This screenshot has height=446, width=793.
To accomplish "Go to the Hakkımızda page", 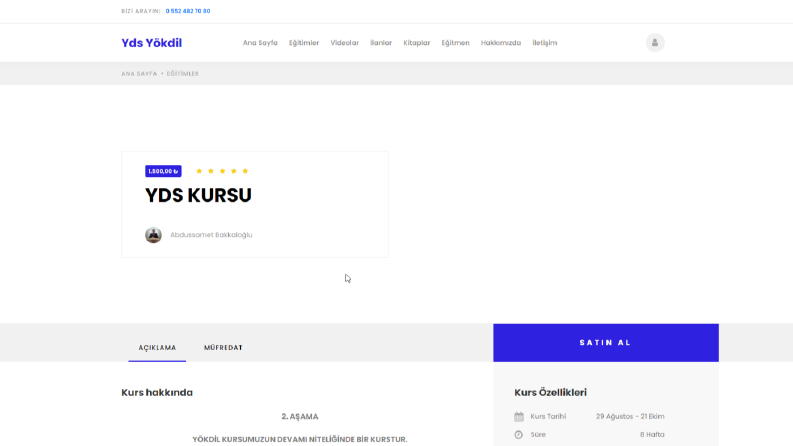I will [x=501, y=43].
